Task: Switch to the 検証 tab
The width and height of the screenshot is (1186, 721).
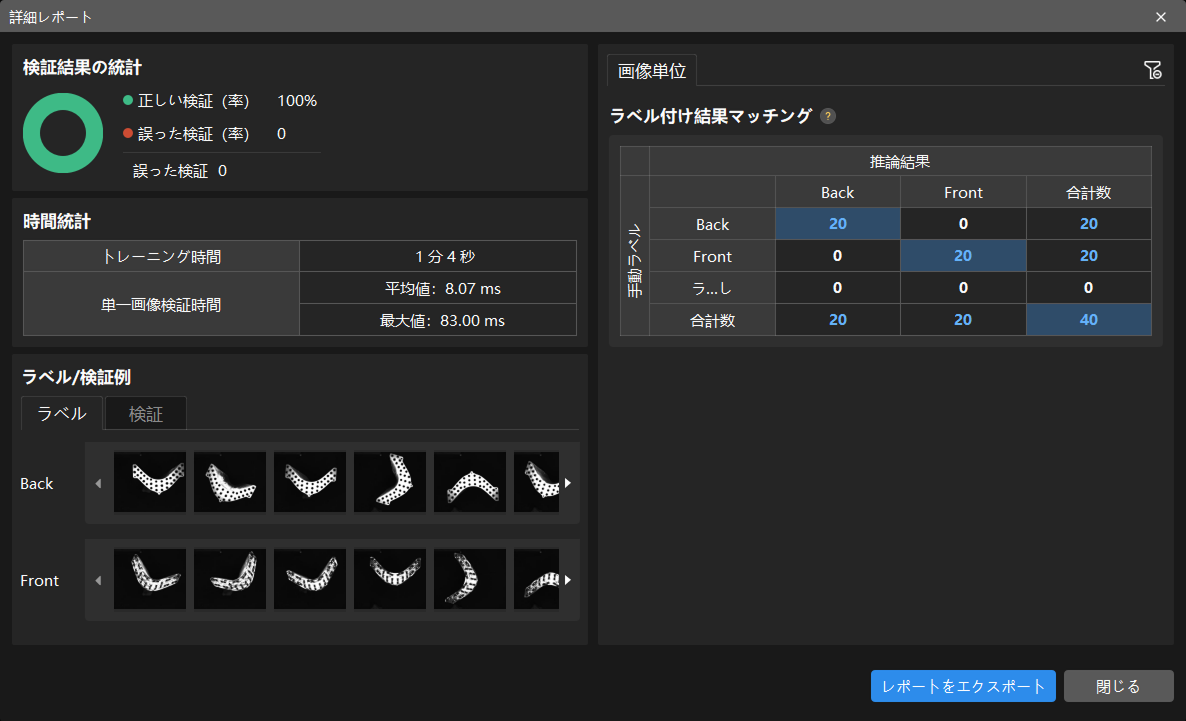Action: click(x=145, y=414)
